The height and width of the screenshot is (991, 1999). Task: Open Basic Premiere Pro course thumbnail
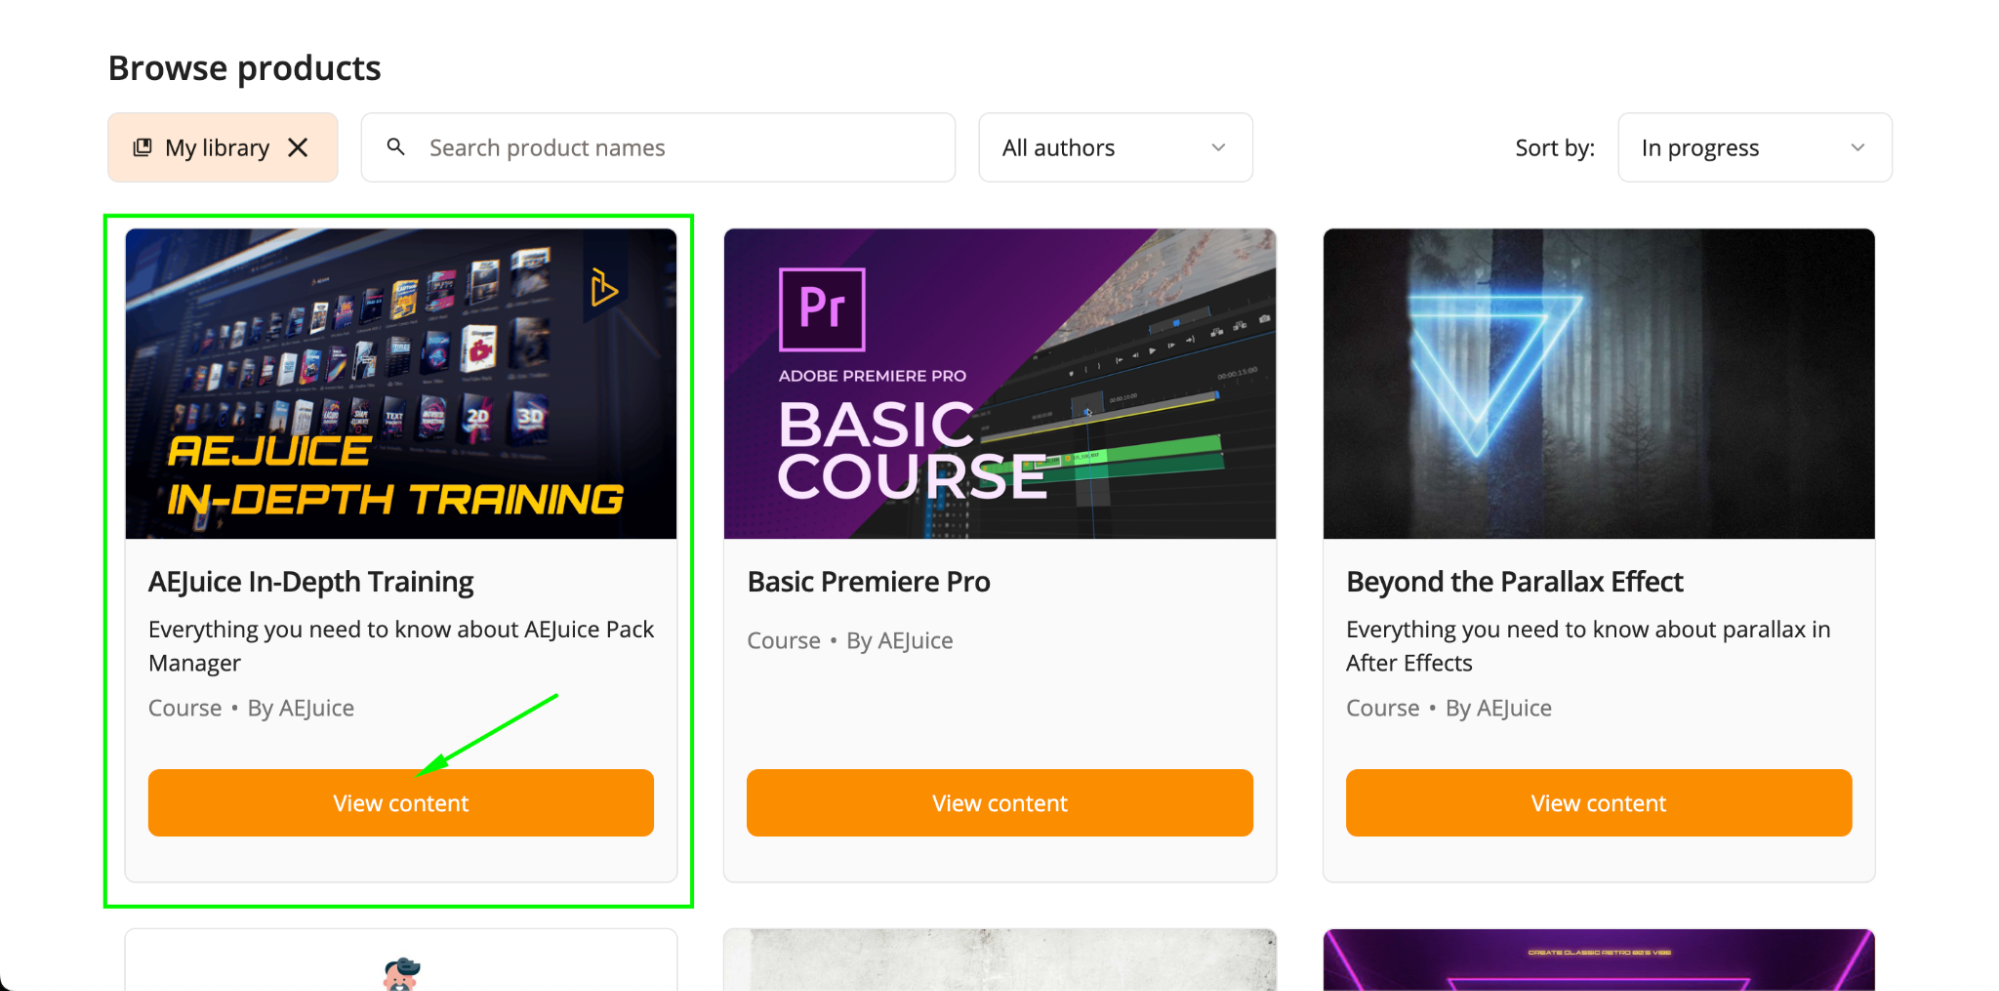(x=999, y=383)
